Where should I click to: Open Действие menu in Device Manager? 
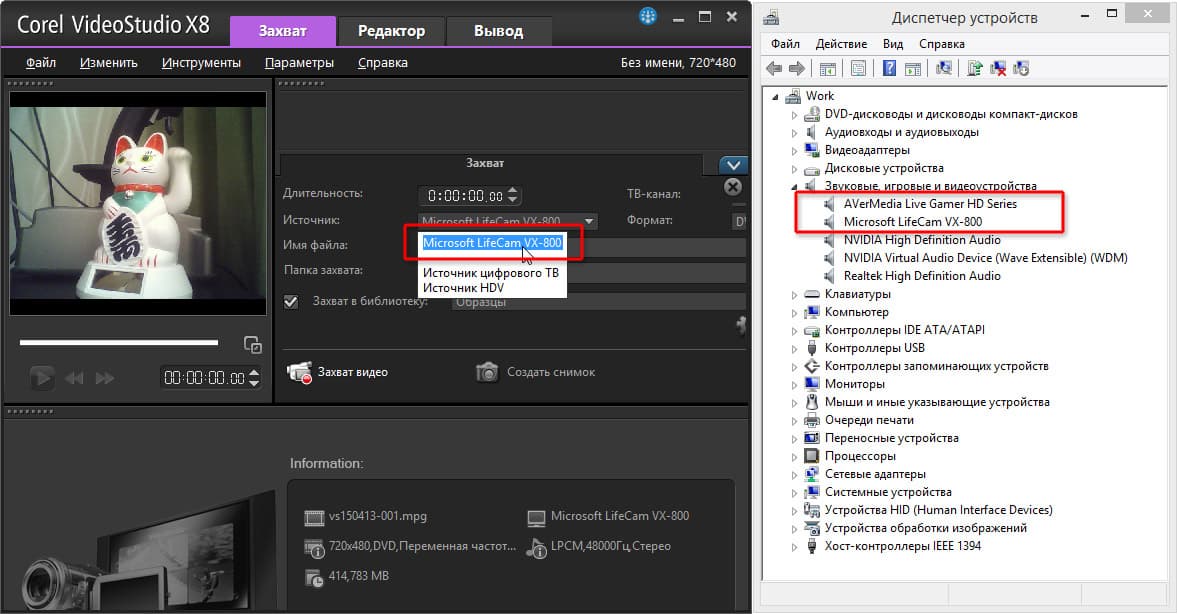(841, 44)
